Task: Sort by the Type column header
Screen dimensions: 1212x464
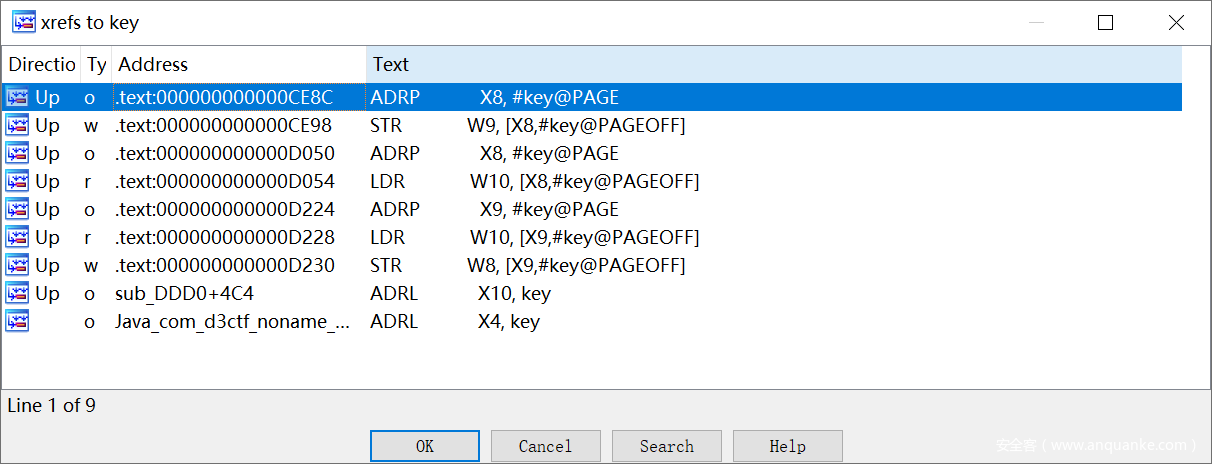Action: 96,64
